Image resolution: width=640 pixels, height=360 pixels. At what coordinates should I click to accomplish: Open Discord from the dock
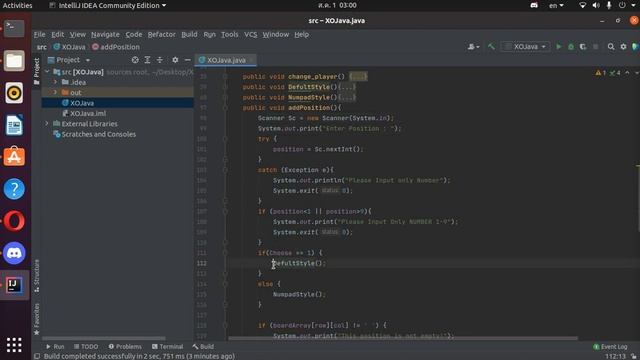click(14, 253)
